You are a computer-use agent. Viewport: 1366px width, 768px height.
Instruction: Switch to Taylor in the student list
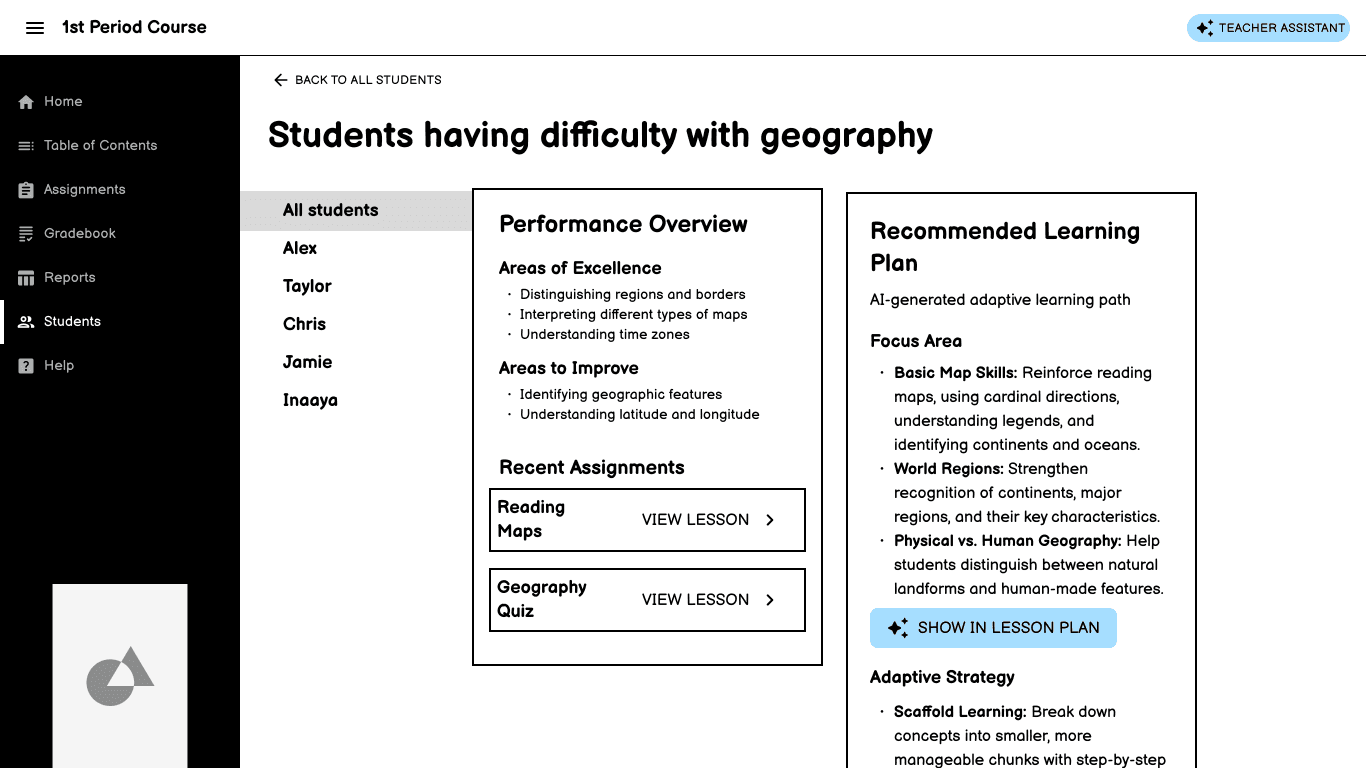(307, 286)
